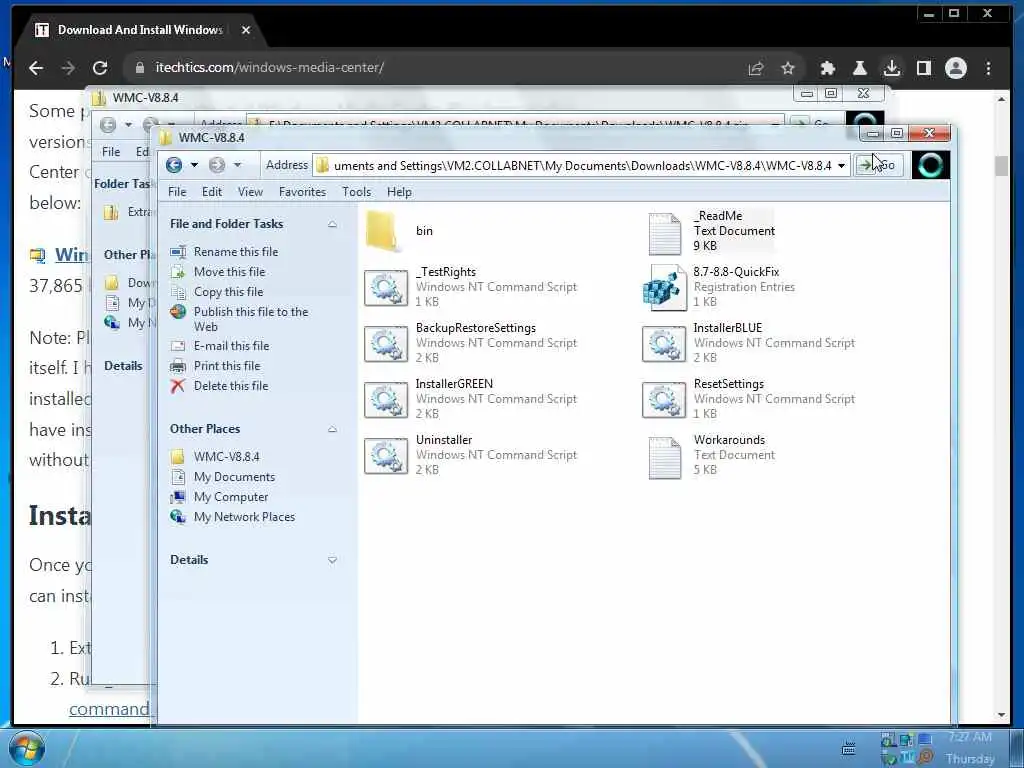Click Publish this file to the Web
The width and height of the screenshot is (1024, 768).
[x=251, y=319]
